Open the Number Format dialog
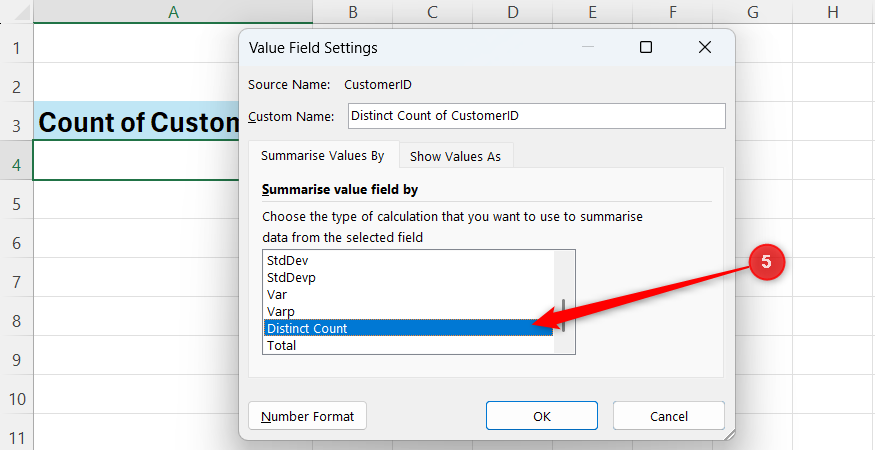The height and width of the screenshot is (450, 875). [307, 416]
